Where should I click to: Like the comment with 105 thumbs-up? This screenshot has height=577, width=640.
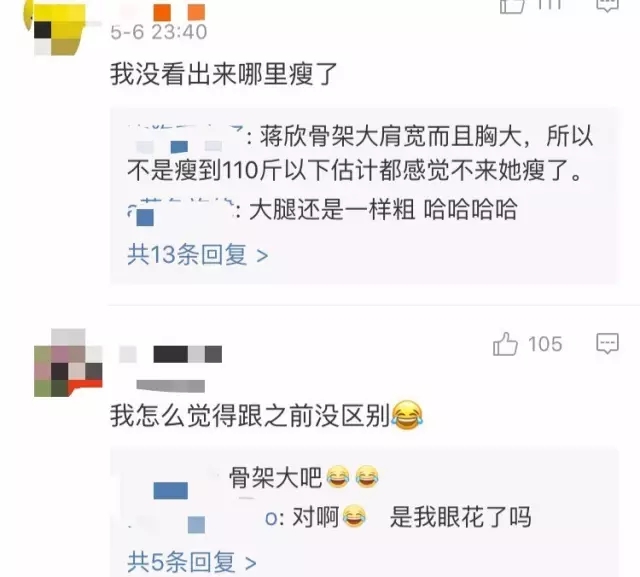505,344
